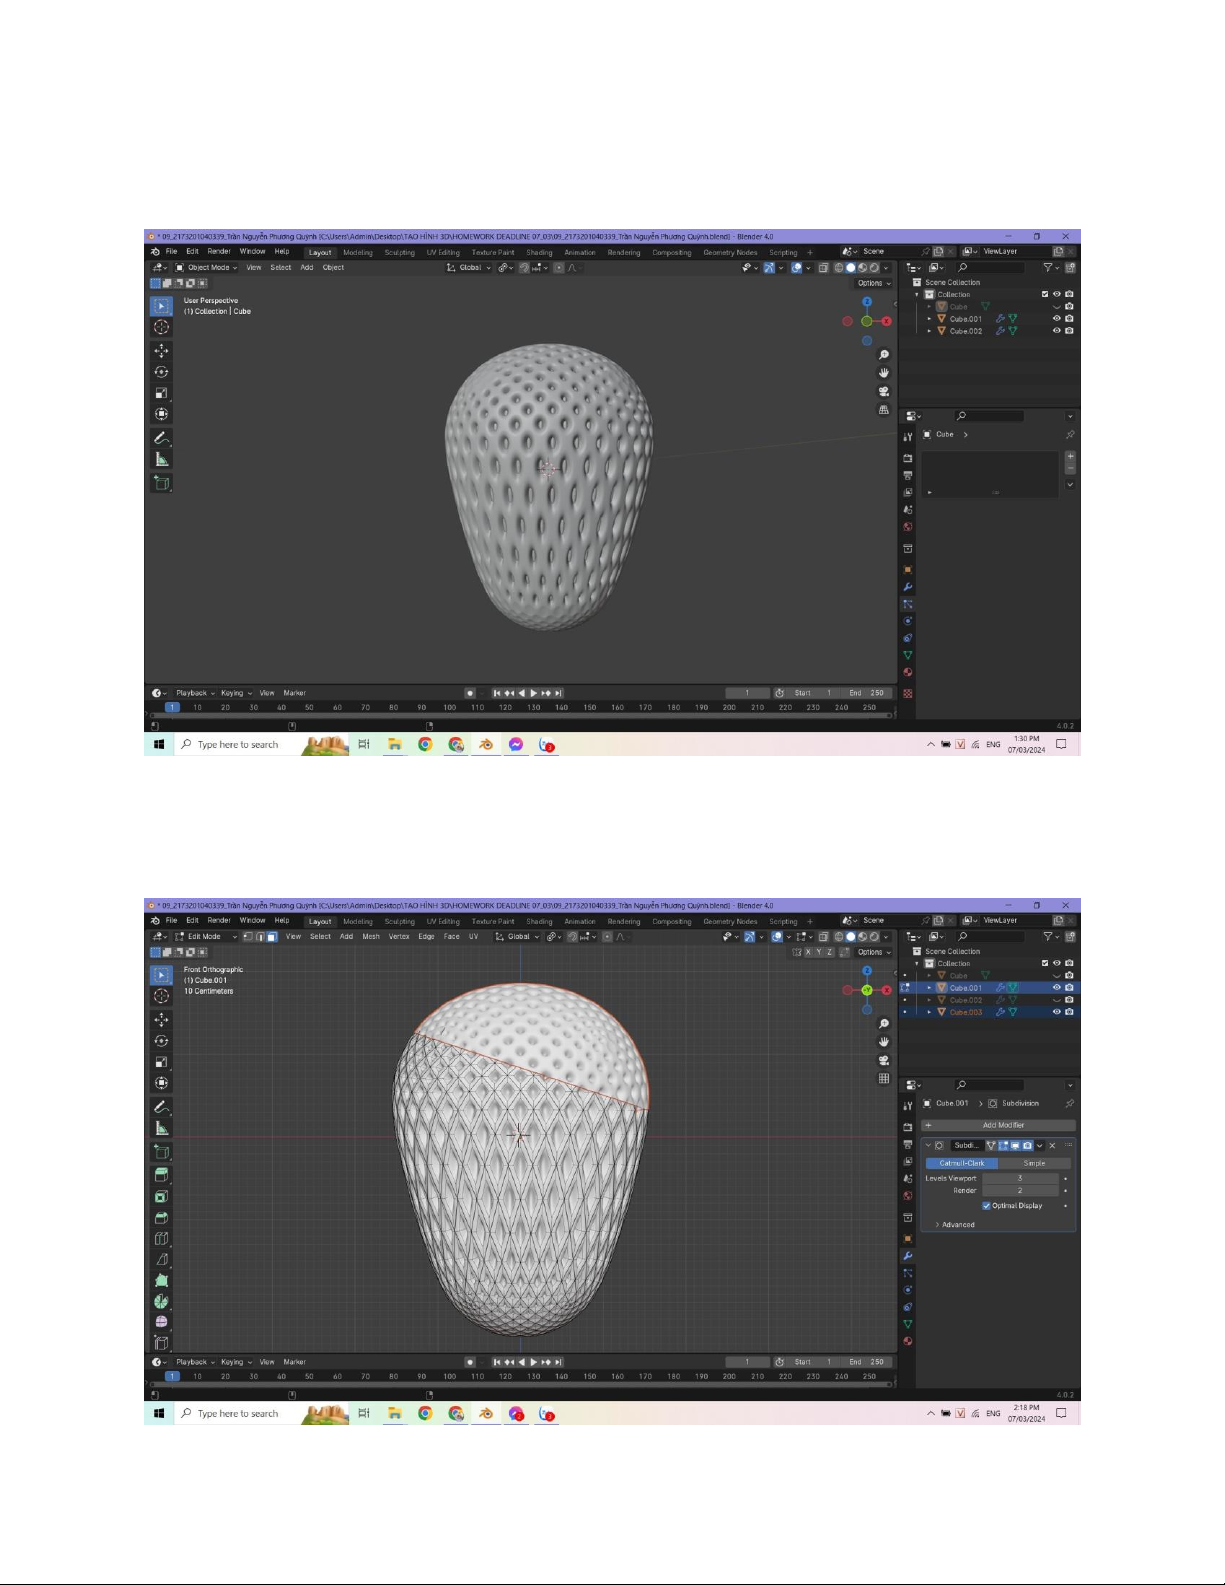
Task: Select the Inset Faces tool icon
Action: click(161, 1196)
